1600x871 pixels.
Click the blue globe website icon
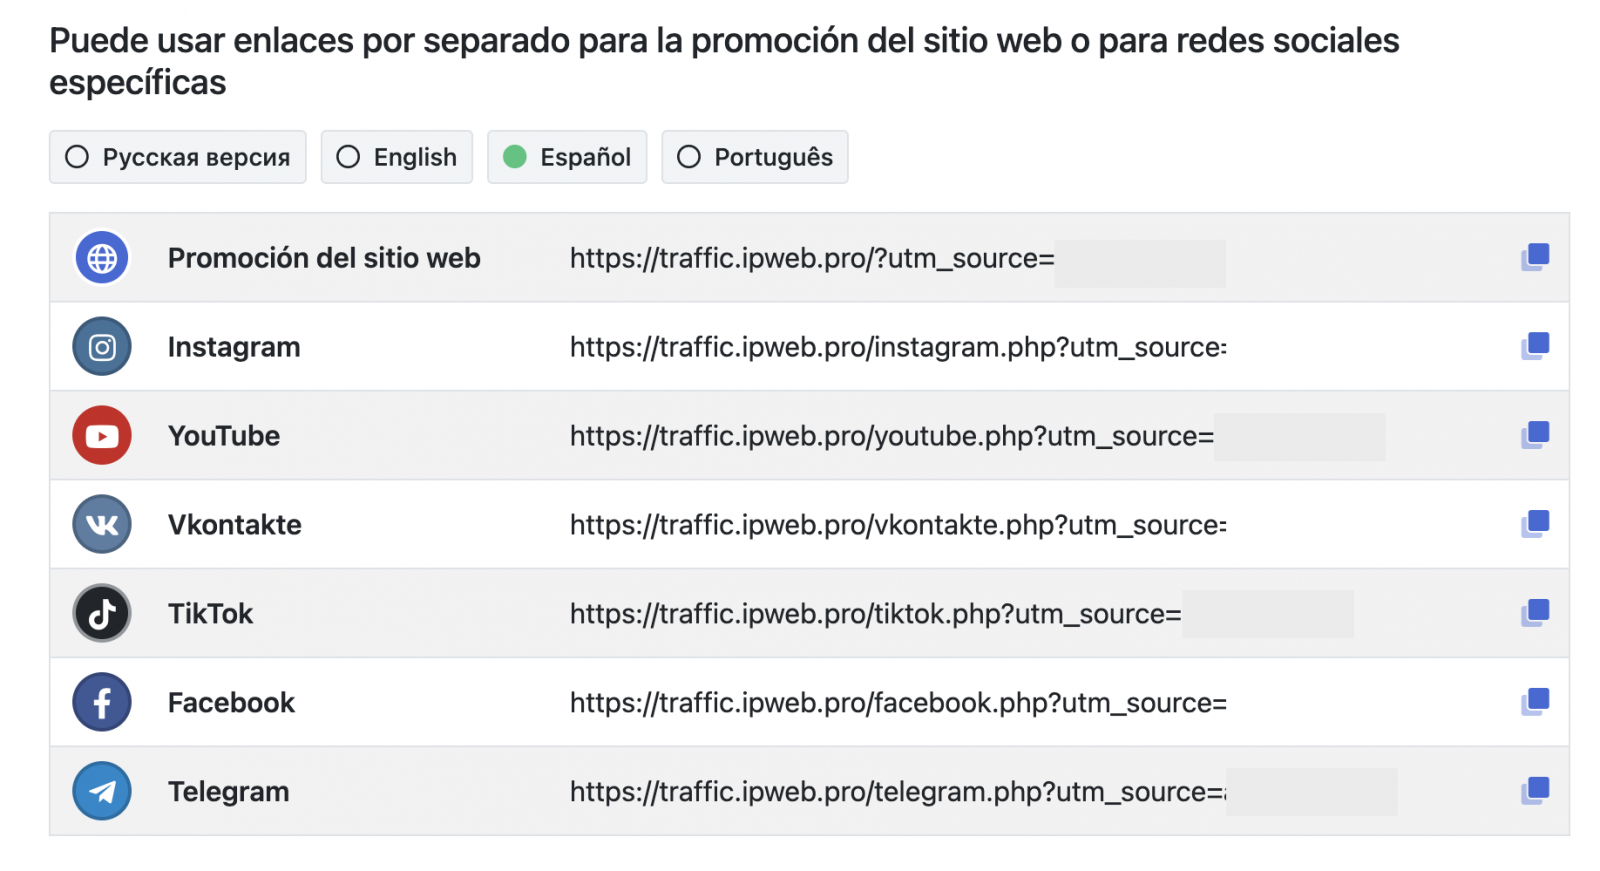[x=102, y=258]
